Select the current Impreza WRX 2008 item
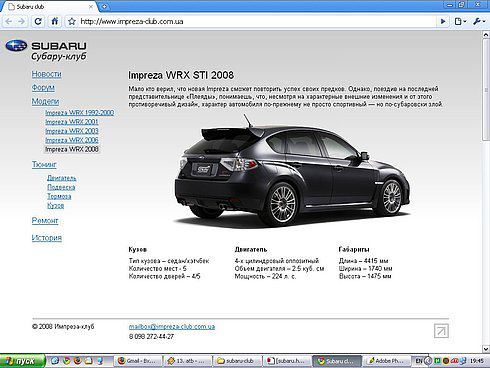This screenshot has height=368, width=490. pyautogui.click(x=72, y=149)
